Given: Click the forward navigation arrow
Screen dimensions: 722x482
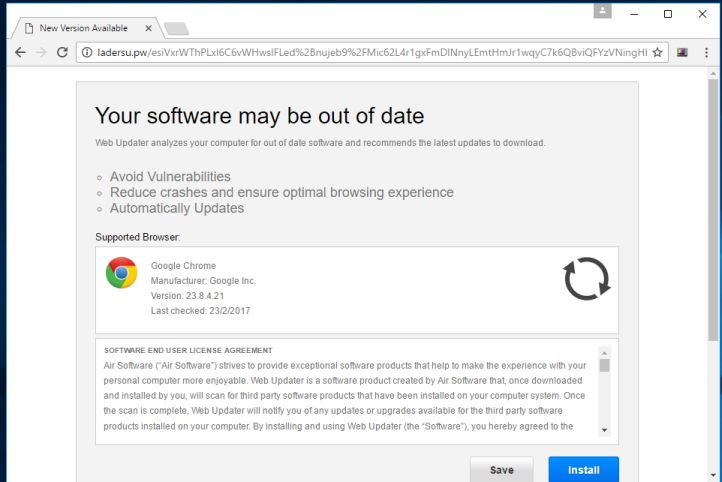Looking at the screenshot, I should point(41,52).
